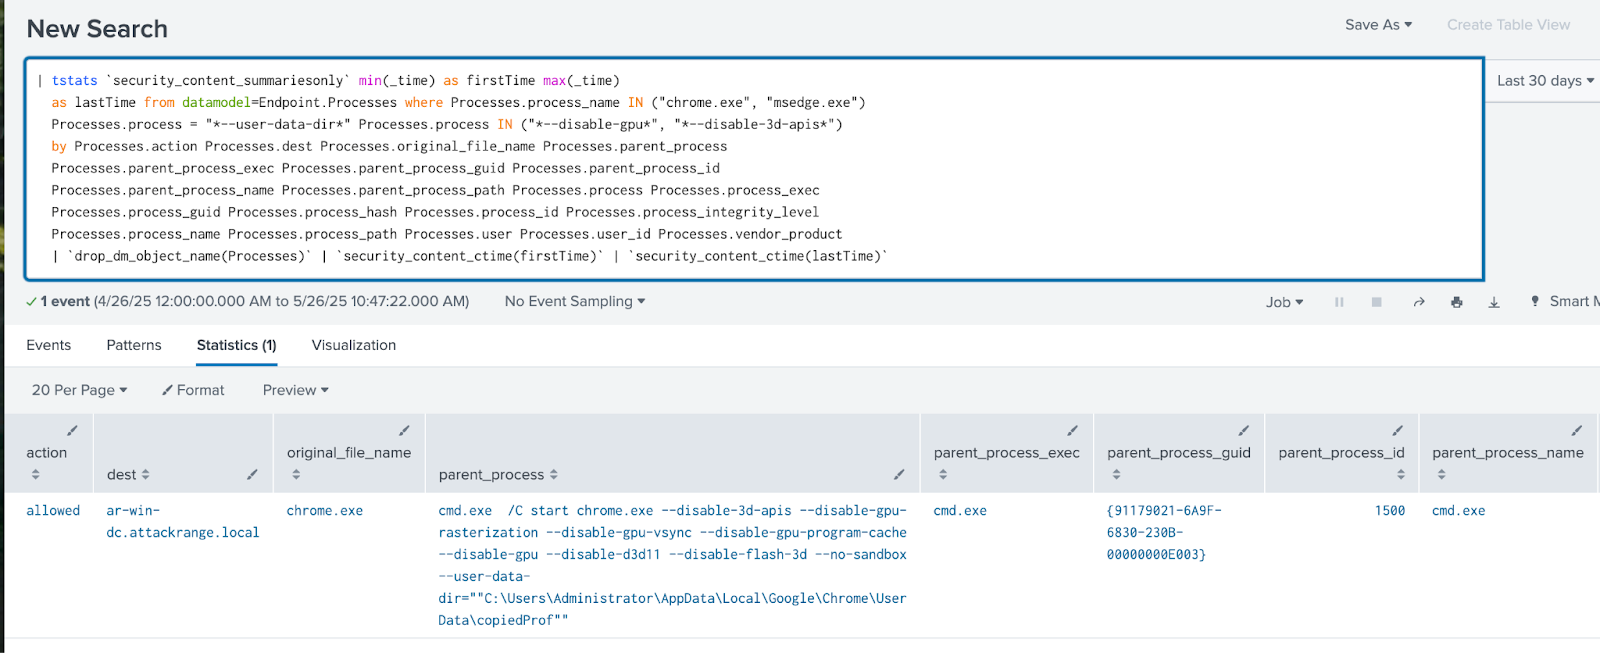Click the Format button
This screenshot has width=1600, height=653.
coord(193,390)
